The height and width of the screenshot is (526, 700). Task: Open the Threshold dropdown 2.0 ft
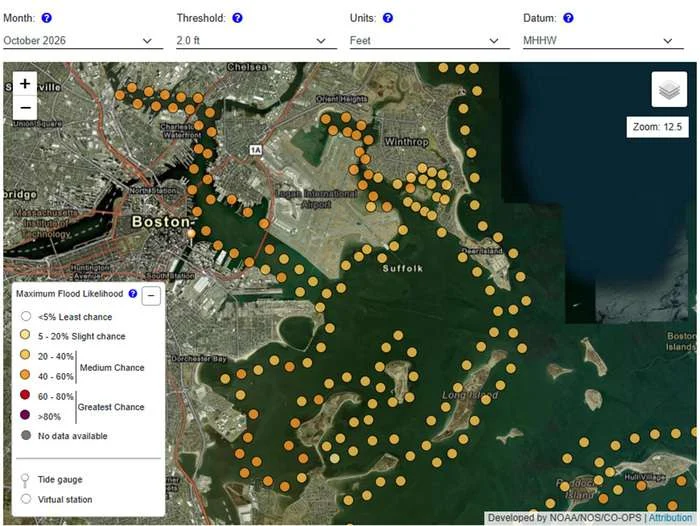tap(256, 41)
